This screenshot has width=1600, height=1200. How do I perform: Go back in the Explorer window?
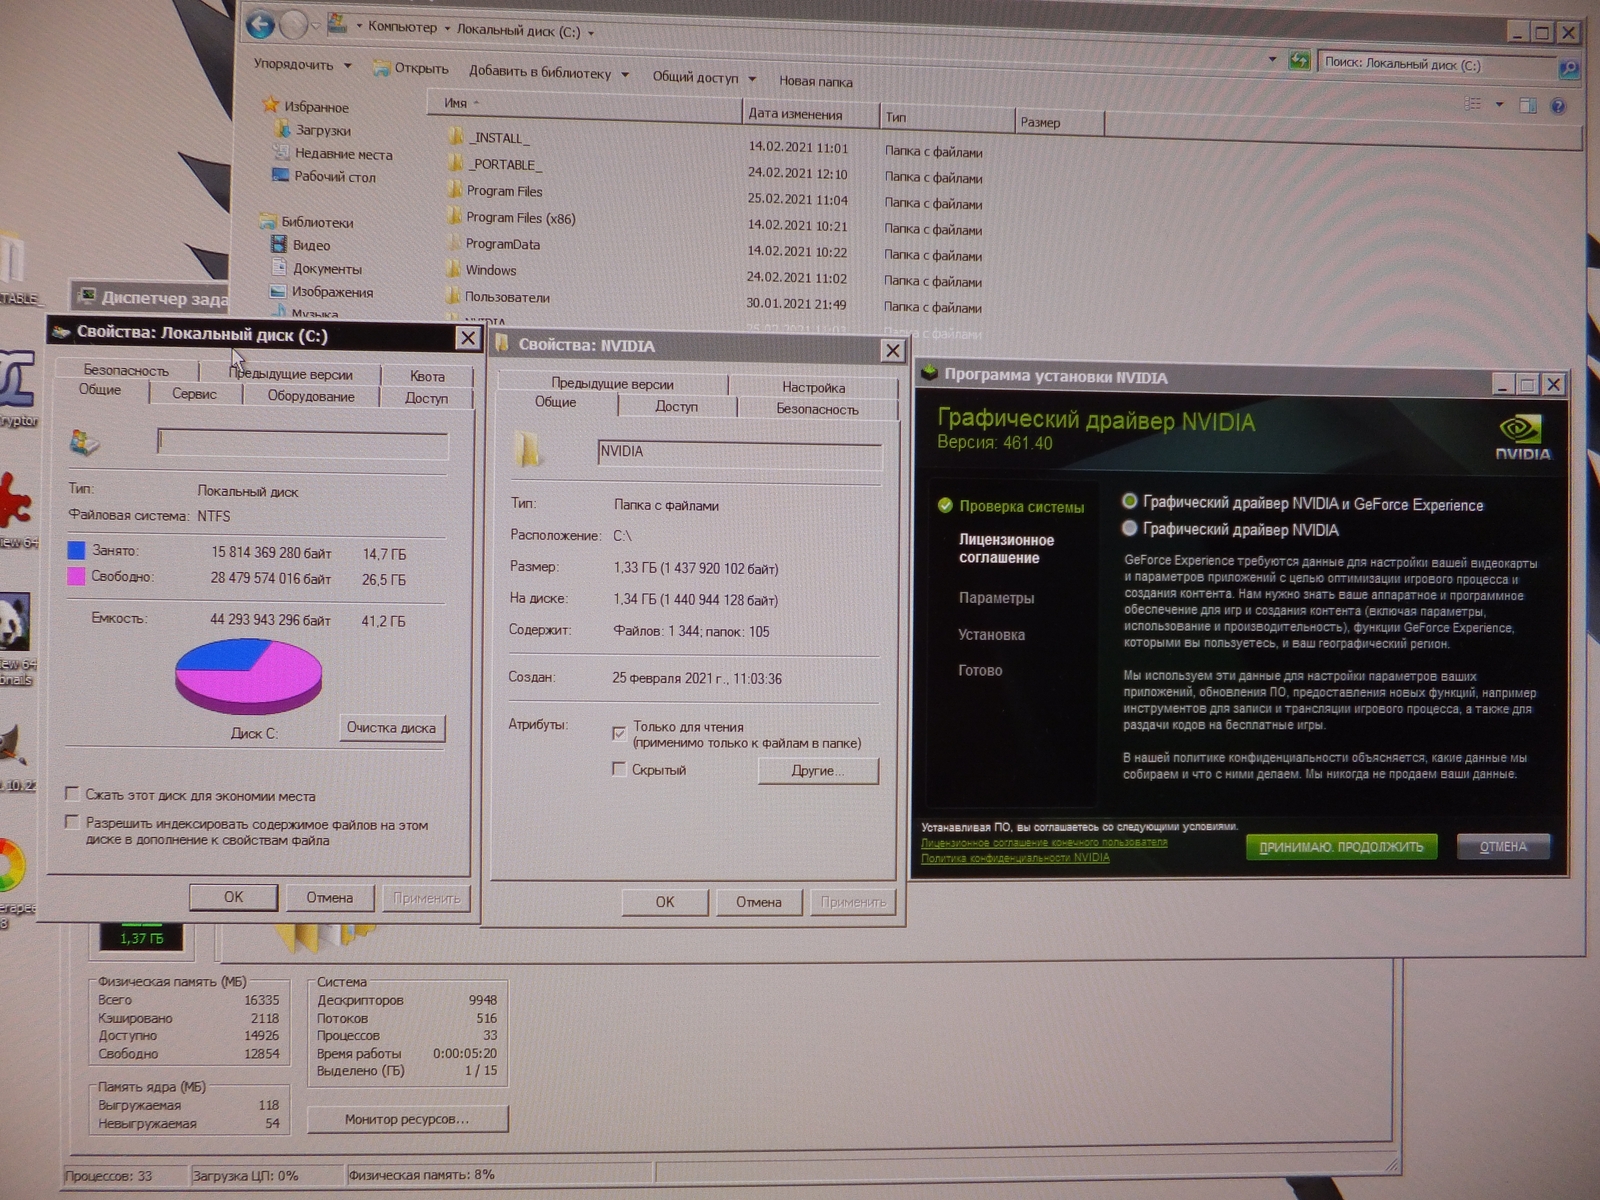click(260, 25)
